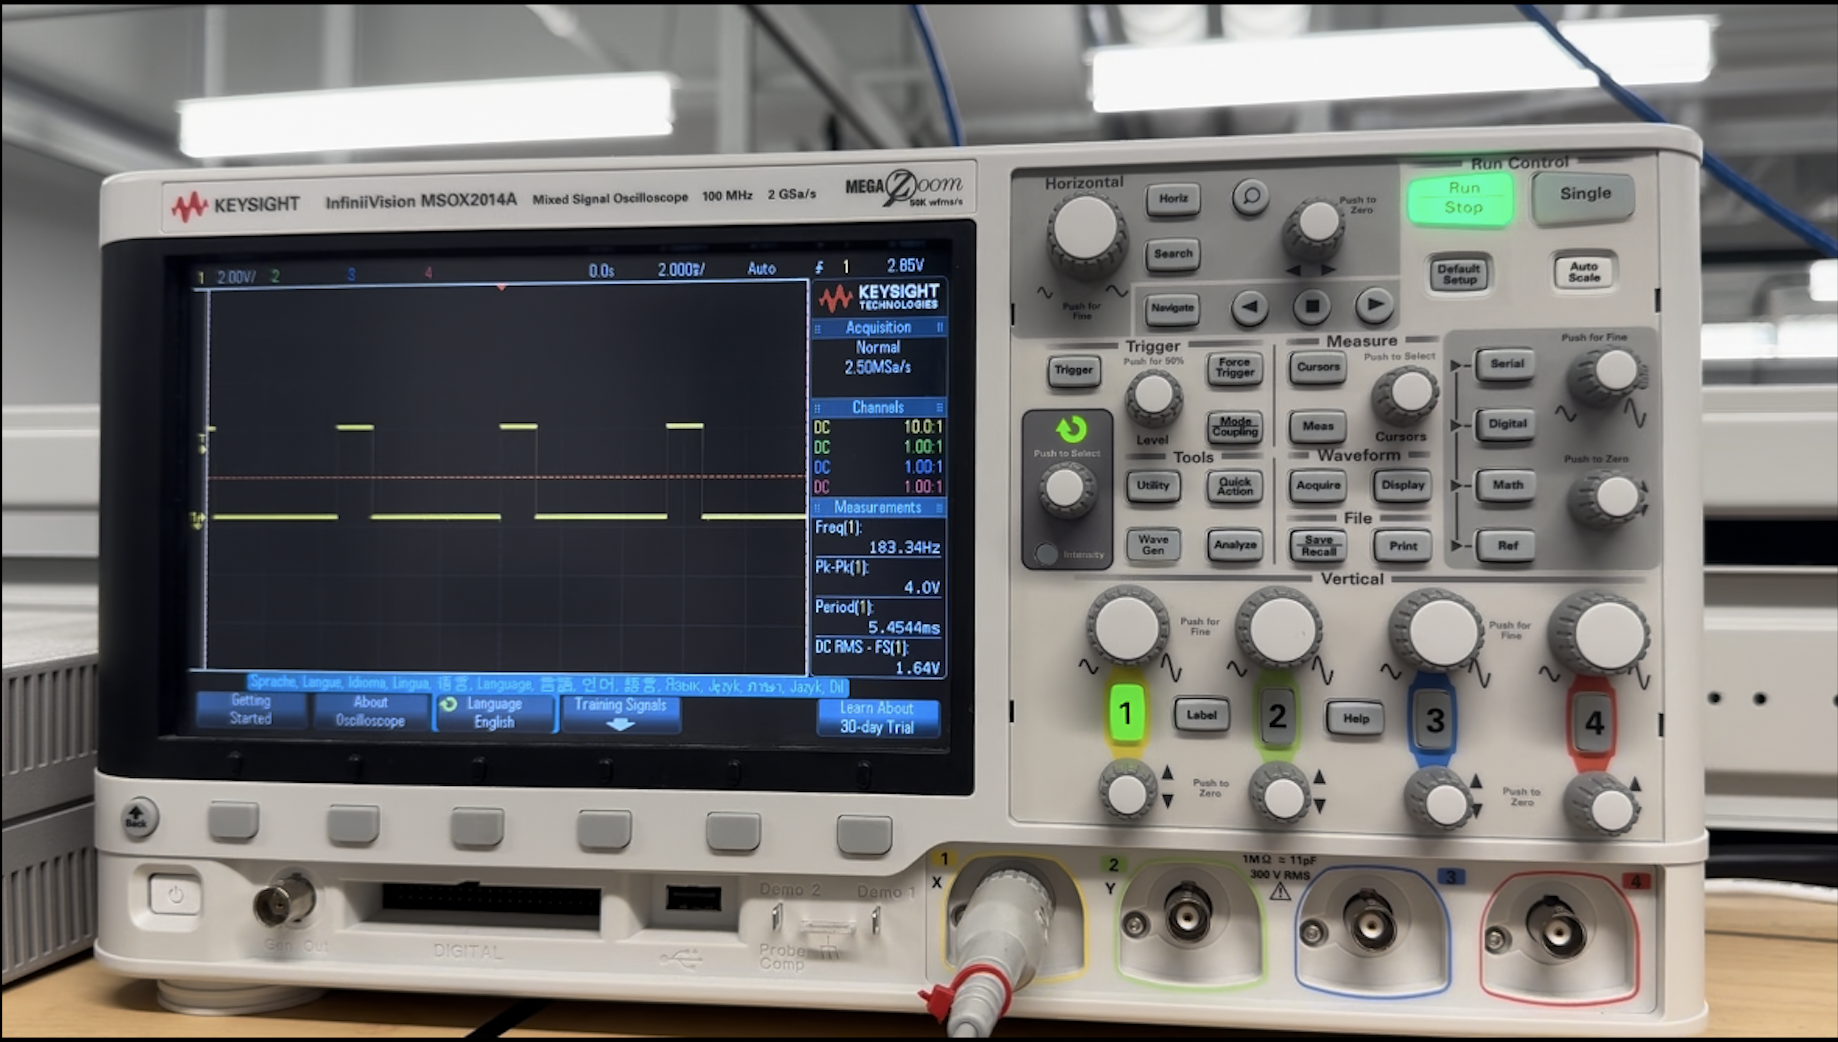This screenshot has height=1042, width=1838.
Task: Click the DC RMS value 1.64V
Action: click(917, 668)
